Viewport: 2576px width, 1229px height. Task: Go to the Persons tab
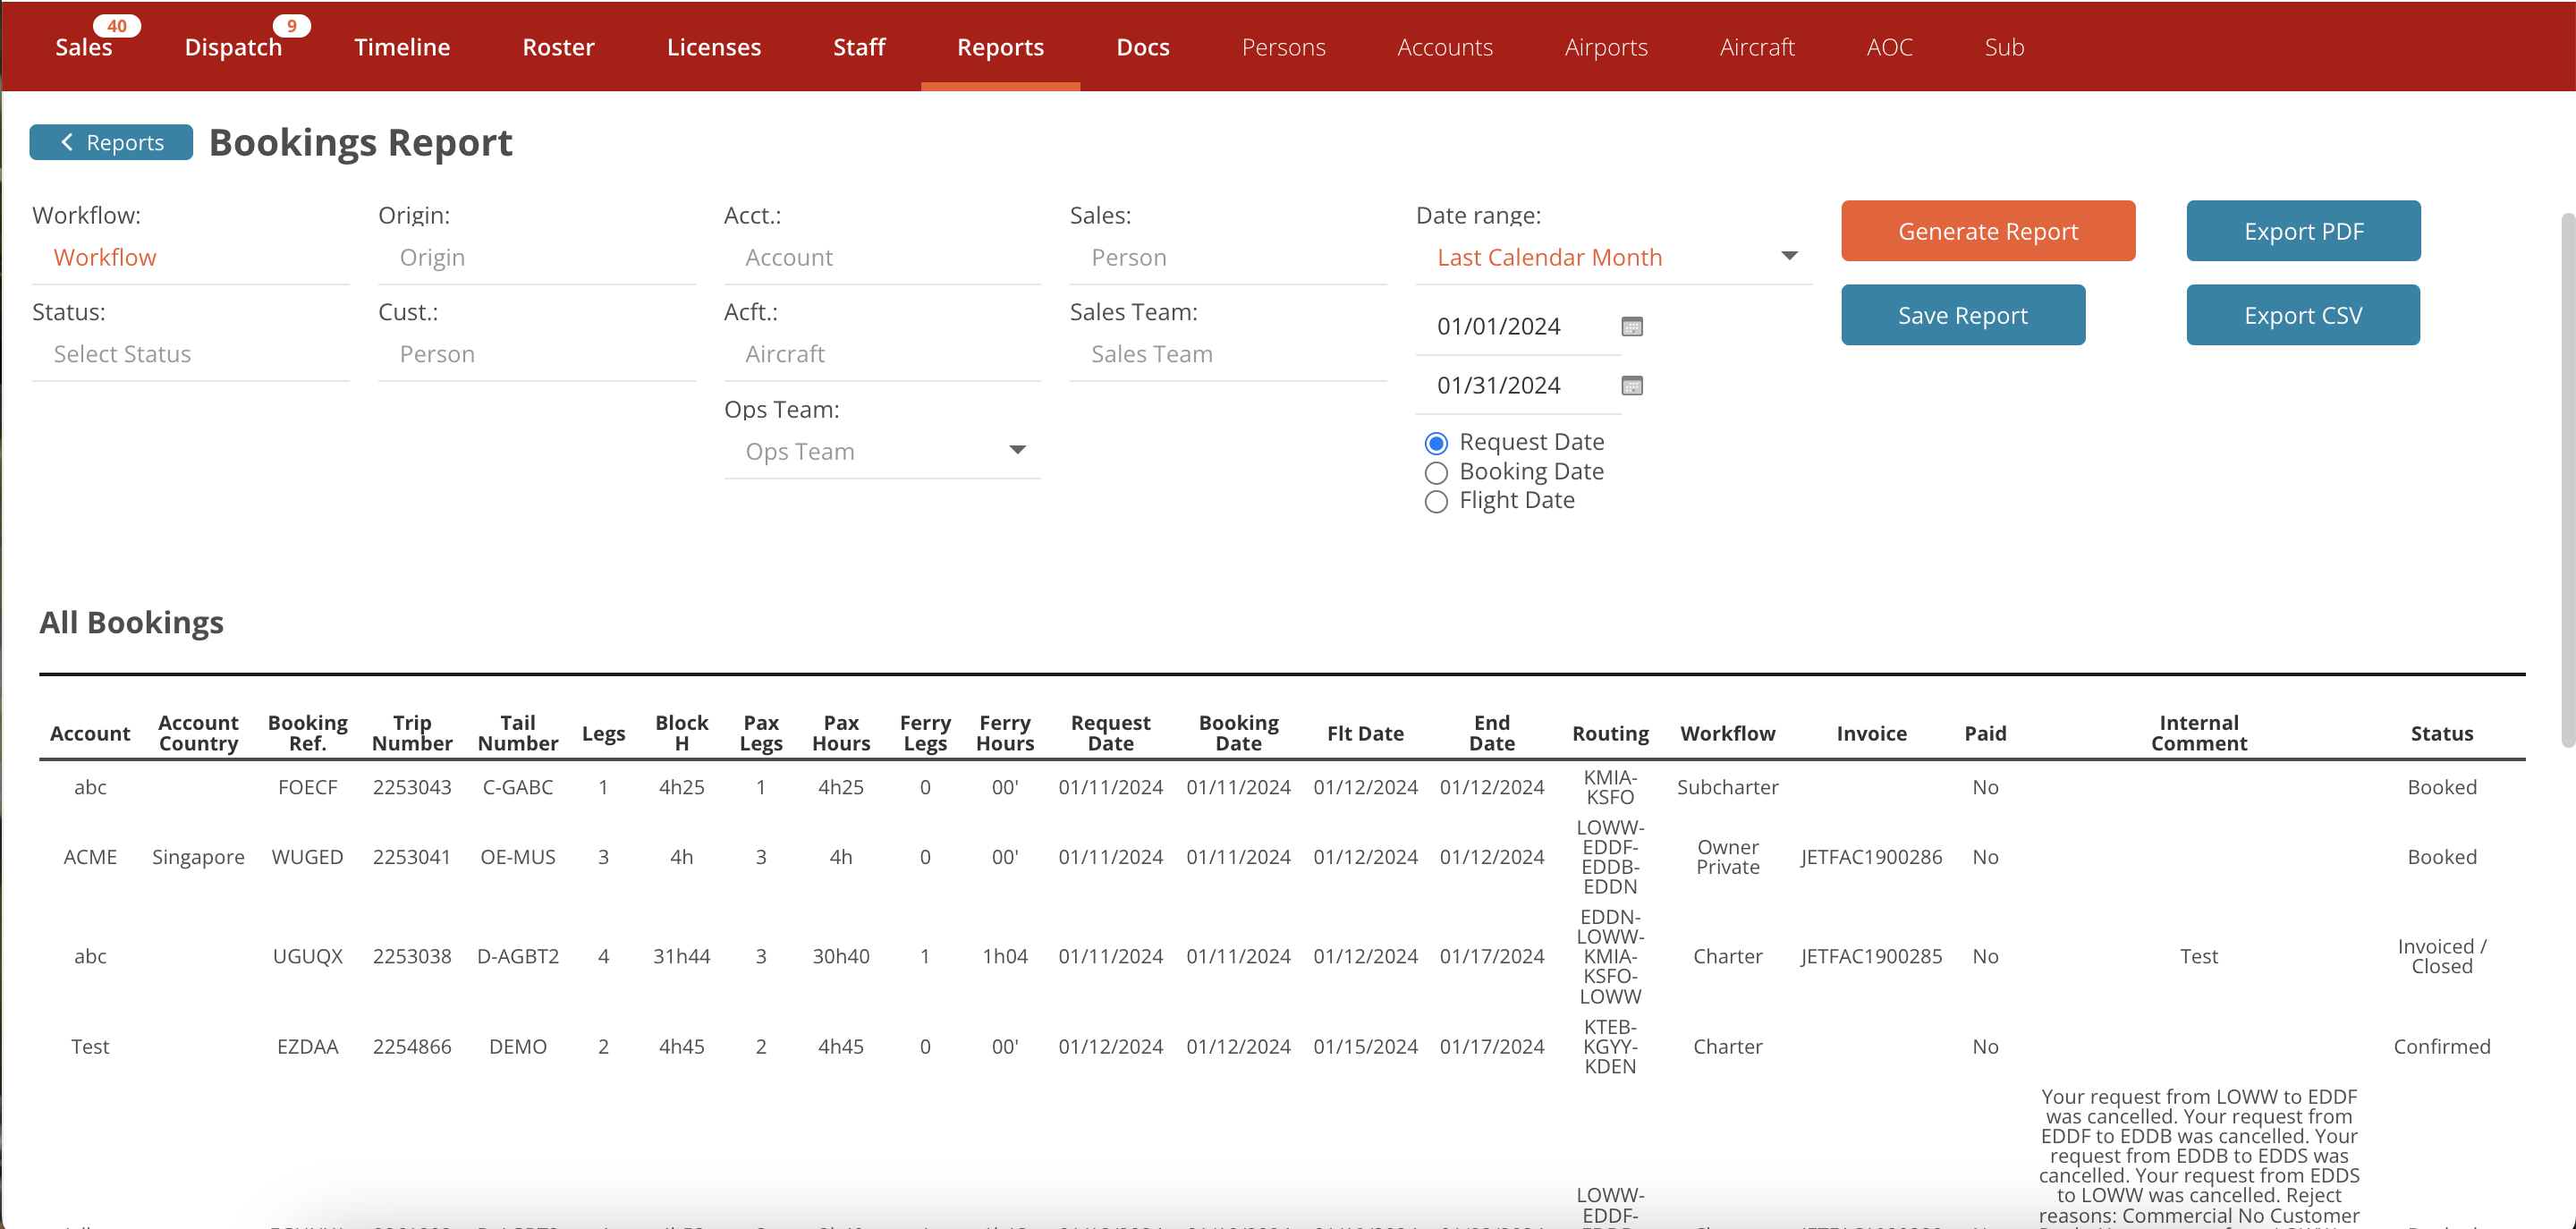click(1283, 47)
